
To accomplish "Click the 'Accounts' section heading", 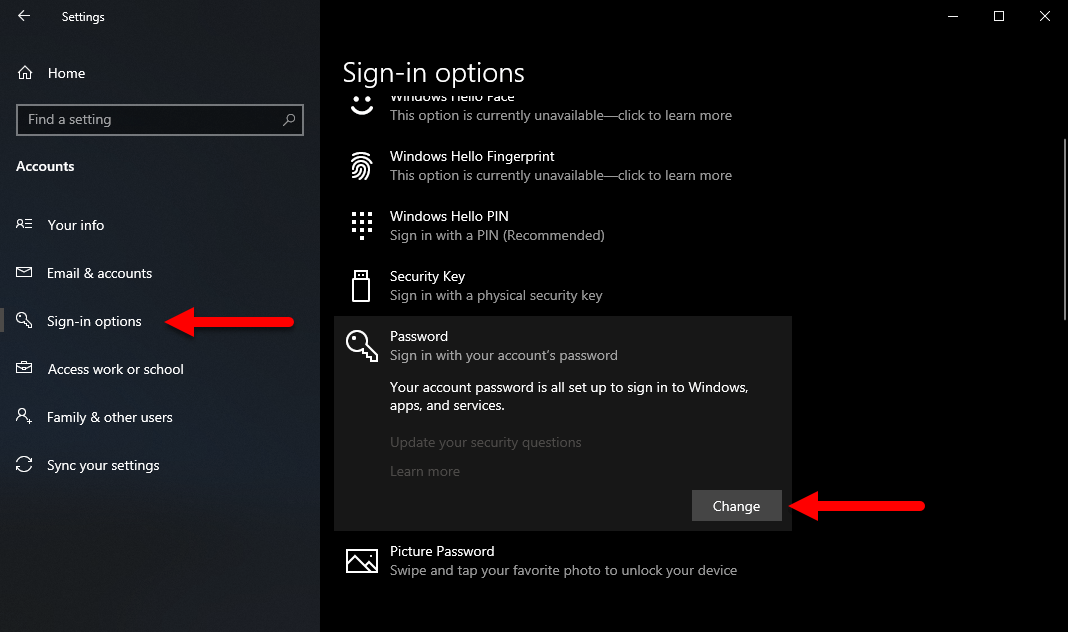I will click(x=45, y=166).
